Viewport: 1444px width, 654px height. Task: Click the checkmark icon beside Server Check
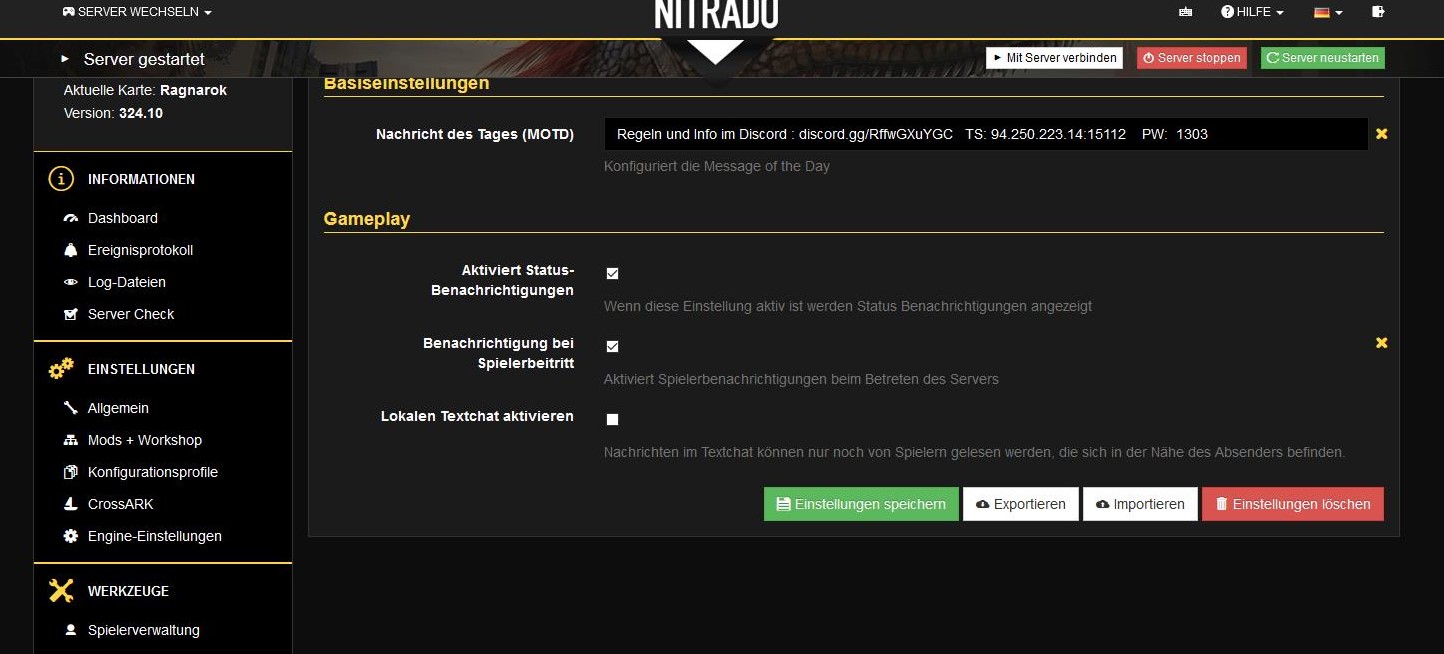[70, 314]
